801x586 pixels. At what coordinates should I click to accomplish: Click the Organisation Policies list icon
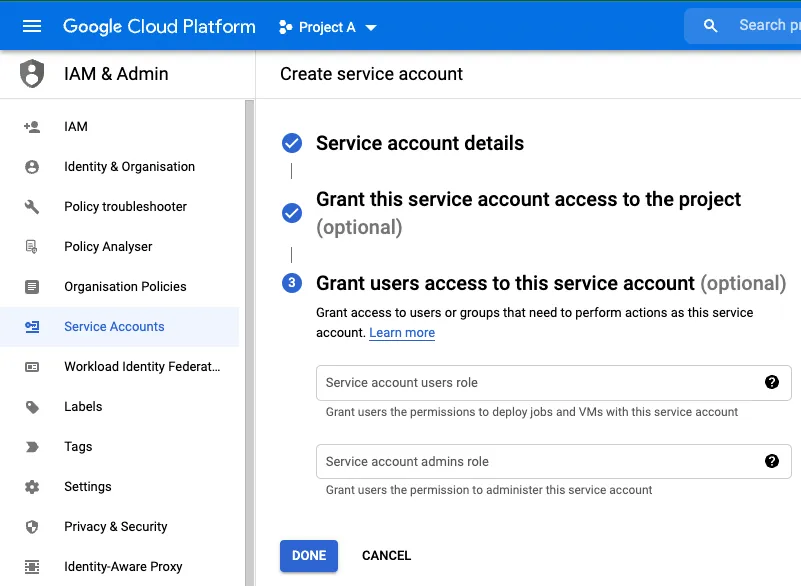[32, 287]
